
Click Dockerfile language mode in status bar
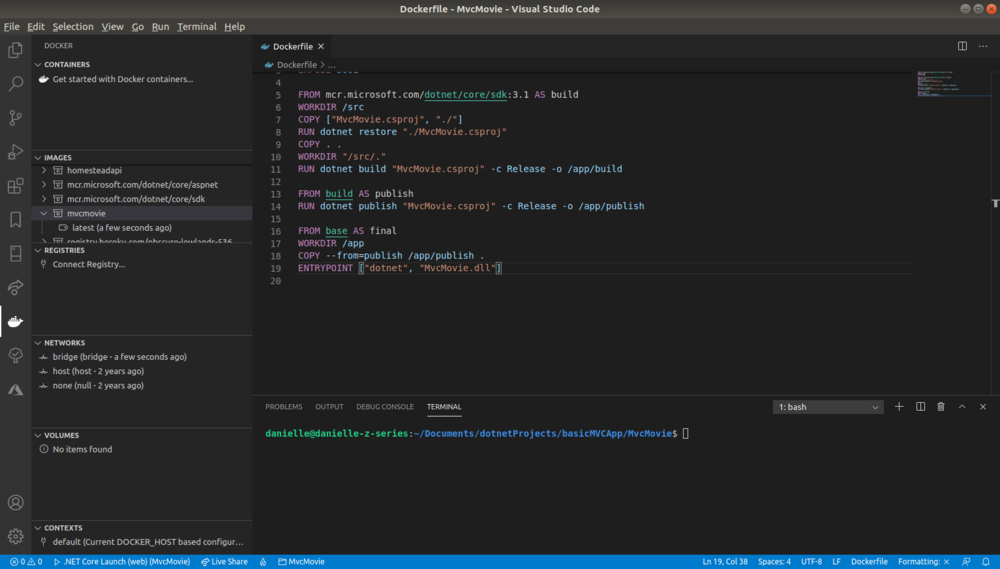[x=869, y=561]
